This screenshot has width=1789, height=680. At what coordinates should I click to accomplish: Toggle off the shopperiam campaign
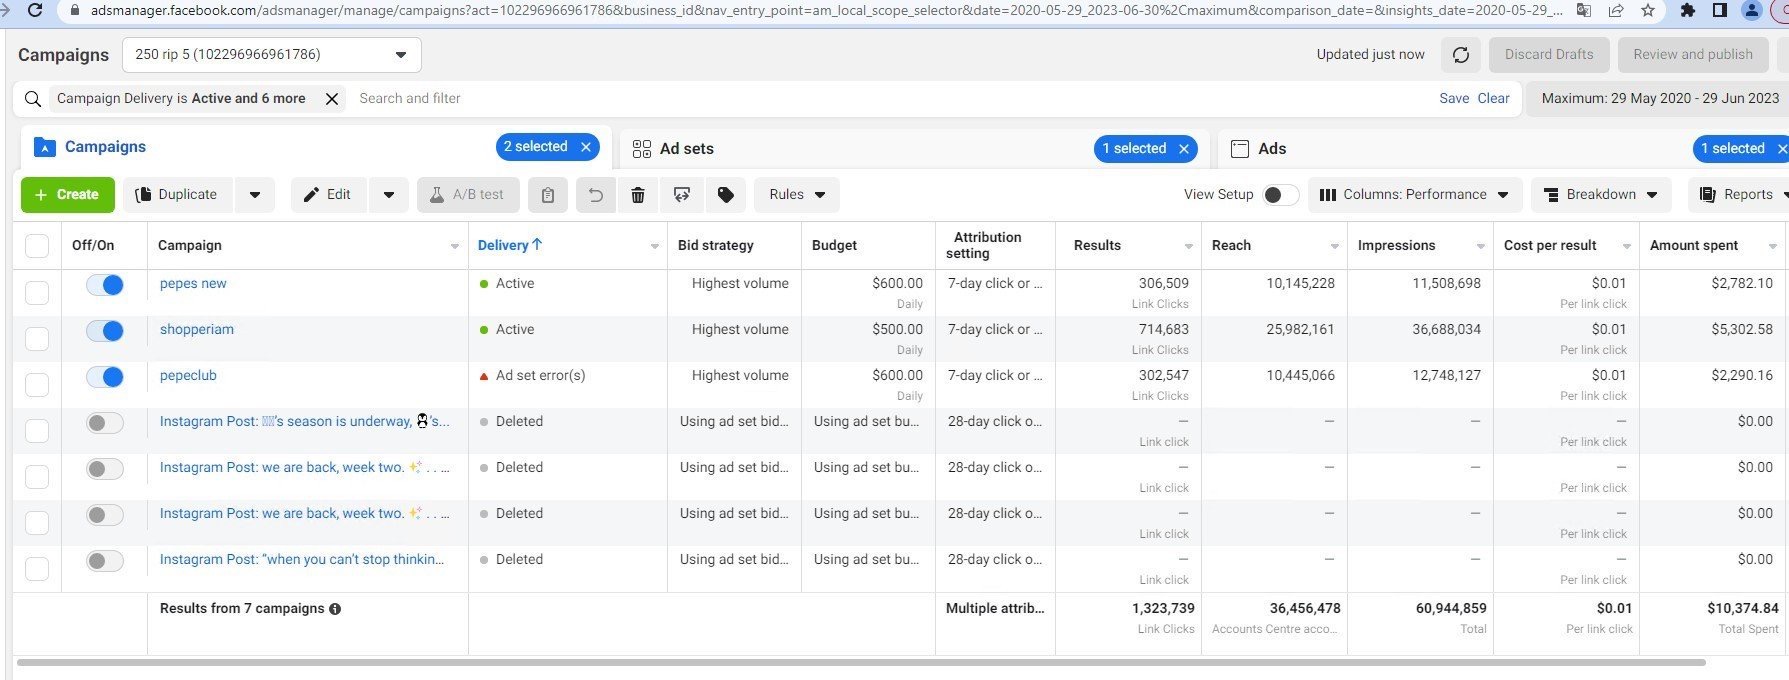click(105, 331)
